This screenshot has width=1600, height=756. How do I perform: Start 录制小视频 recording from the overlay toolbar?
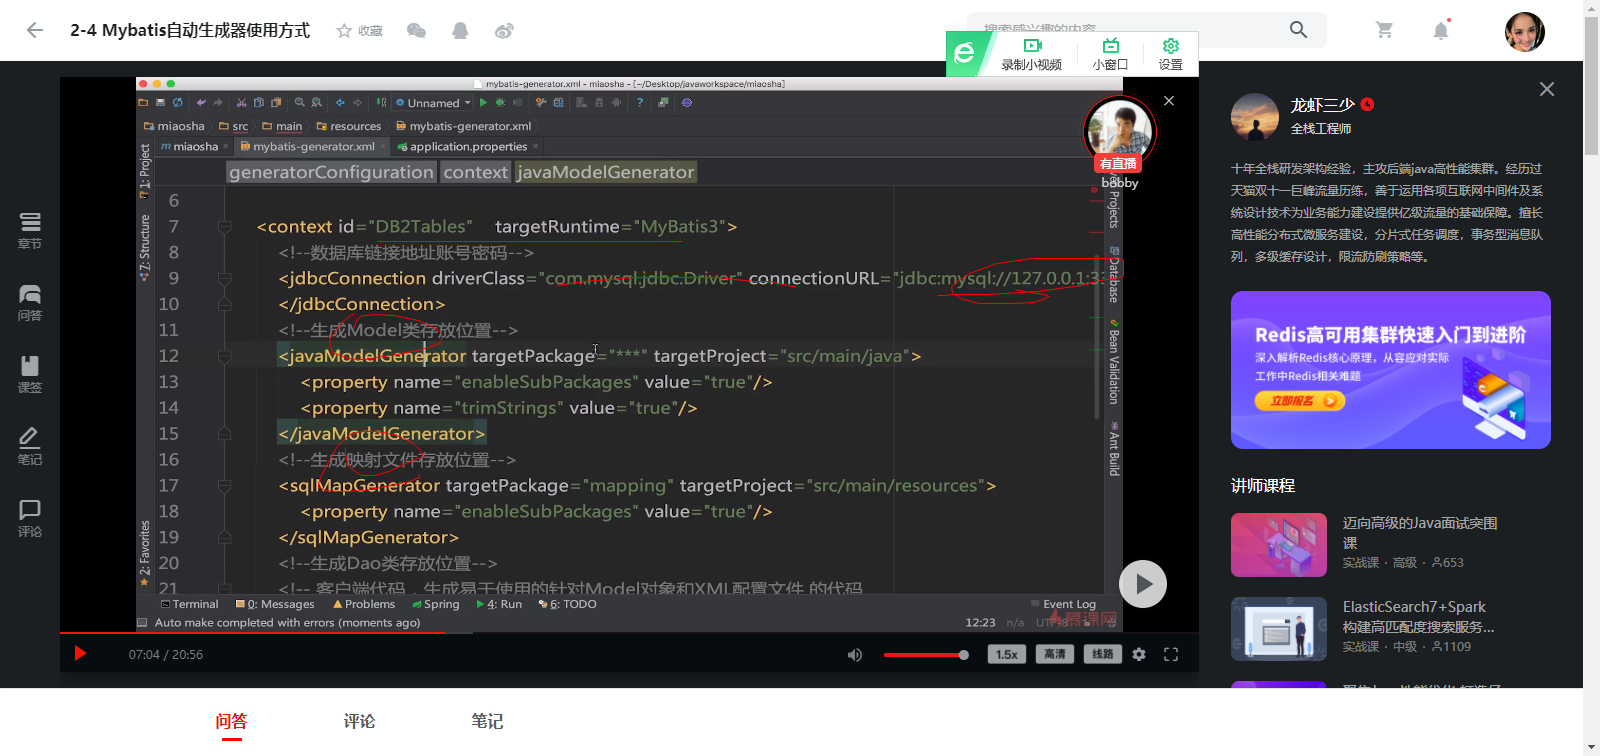[x=1032, y=55]
